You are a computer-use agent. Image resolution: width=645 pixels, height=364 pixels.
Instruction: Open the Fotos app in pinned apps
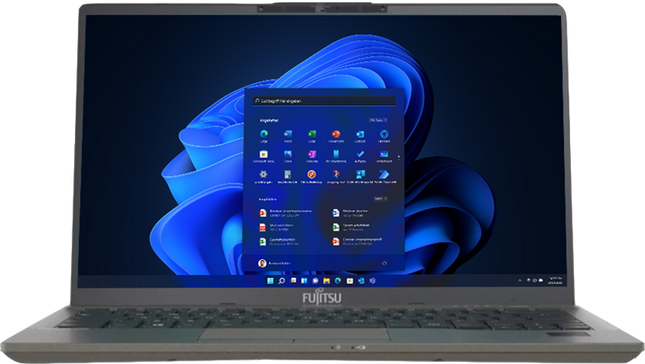[x=288, y=156]
